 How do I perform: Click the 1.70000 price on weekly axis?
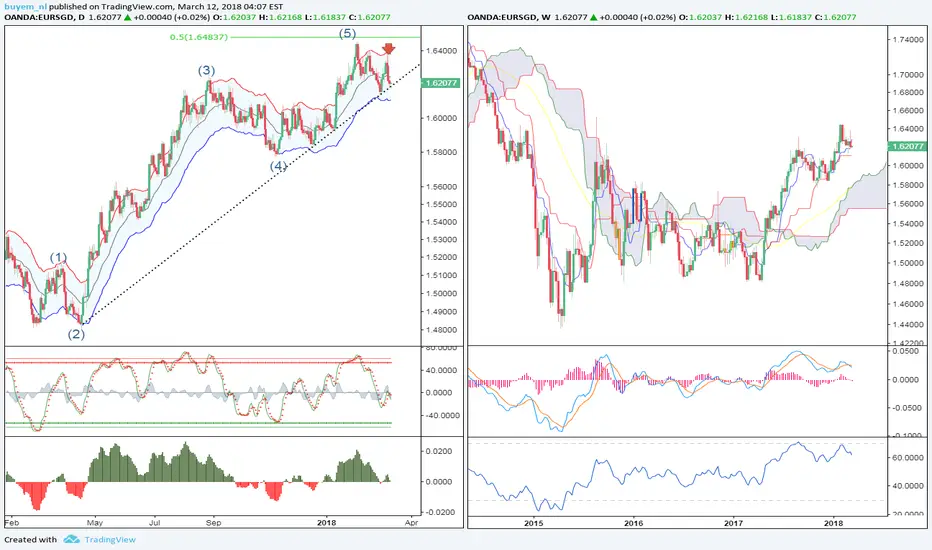pyautogui.click(x=909, y=75)
